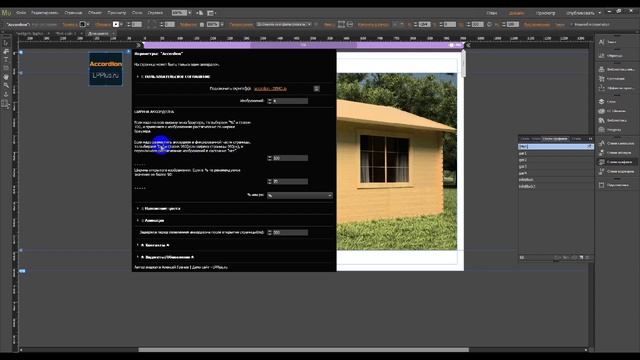Click the animation delay field showing 500
The image size is (640, 360).
point(290,232)
